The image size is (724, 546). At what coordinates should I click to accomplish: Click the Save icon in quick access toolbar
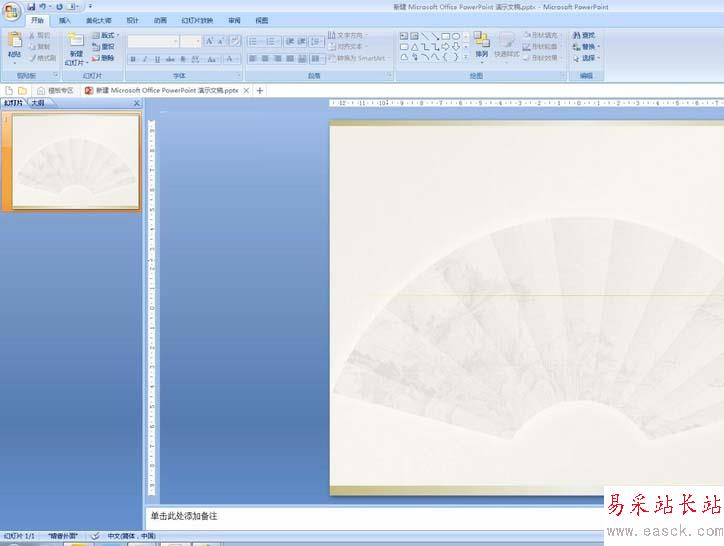point(31,7)
